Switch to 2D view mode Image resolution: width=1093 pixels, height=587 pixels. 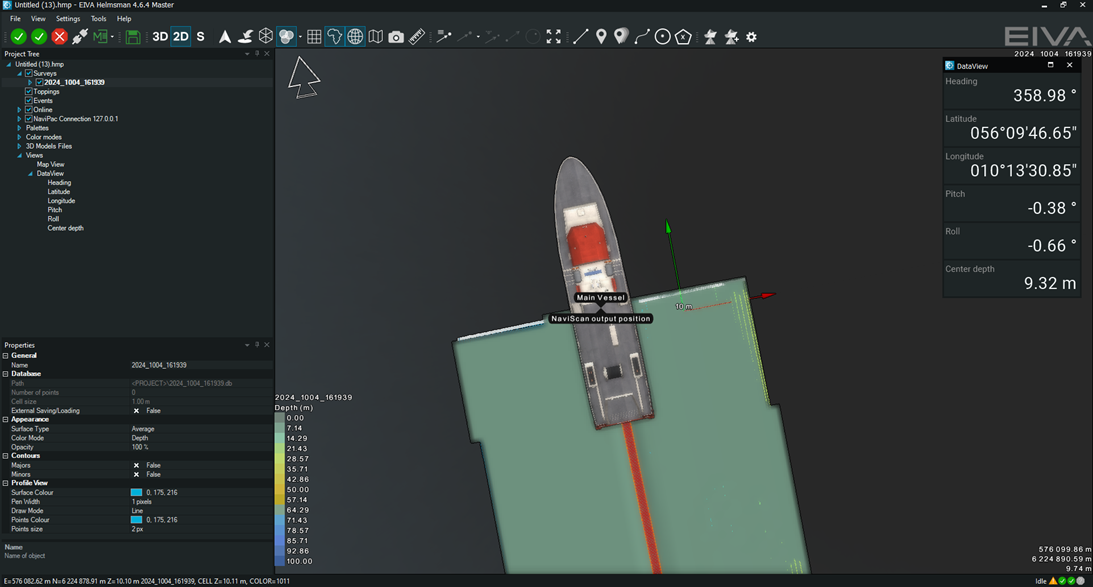181,36
